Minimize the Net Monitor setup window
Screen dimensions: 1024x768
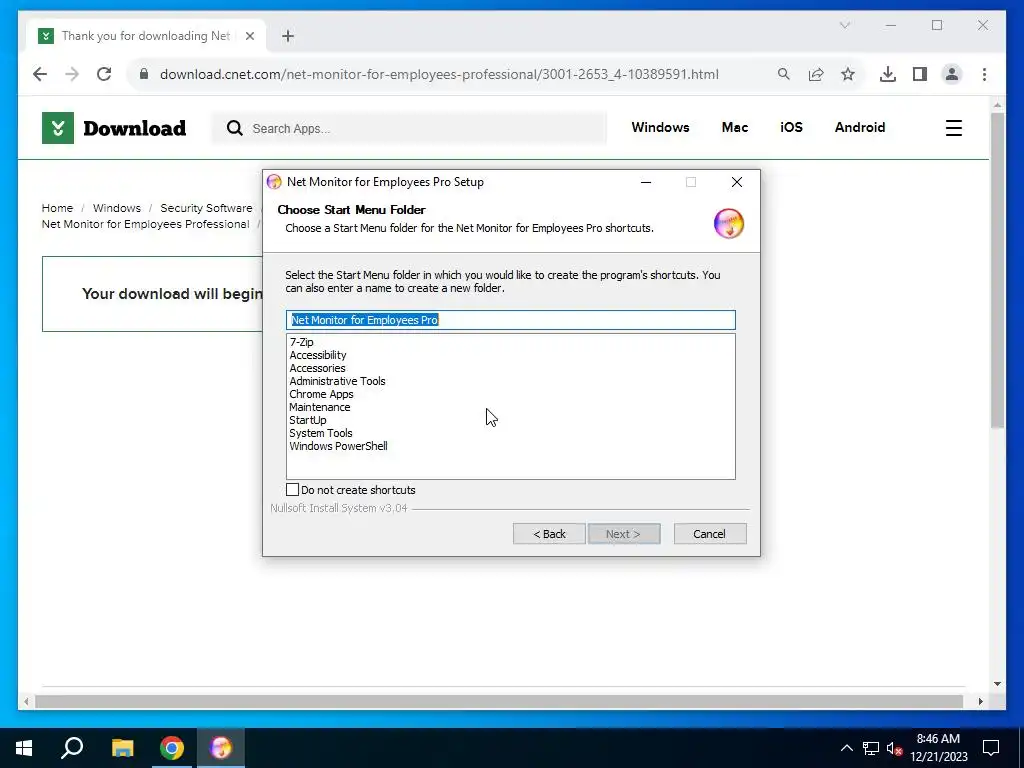pos(646,182)
